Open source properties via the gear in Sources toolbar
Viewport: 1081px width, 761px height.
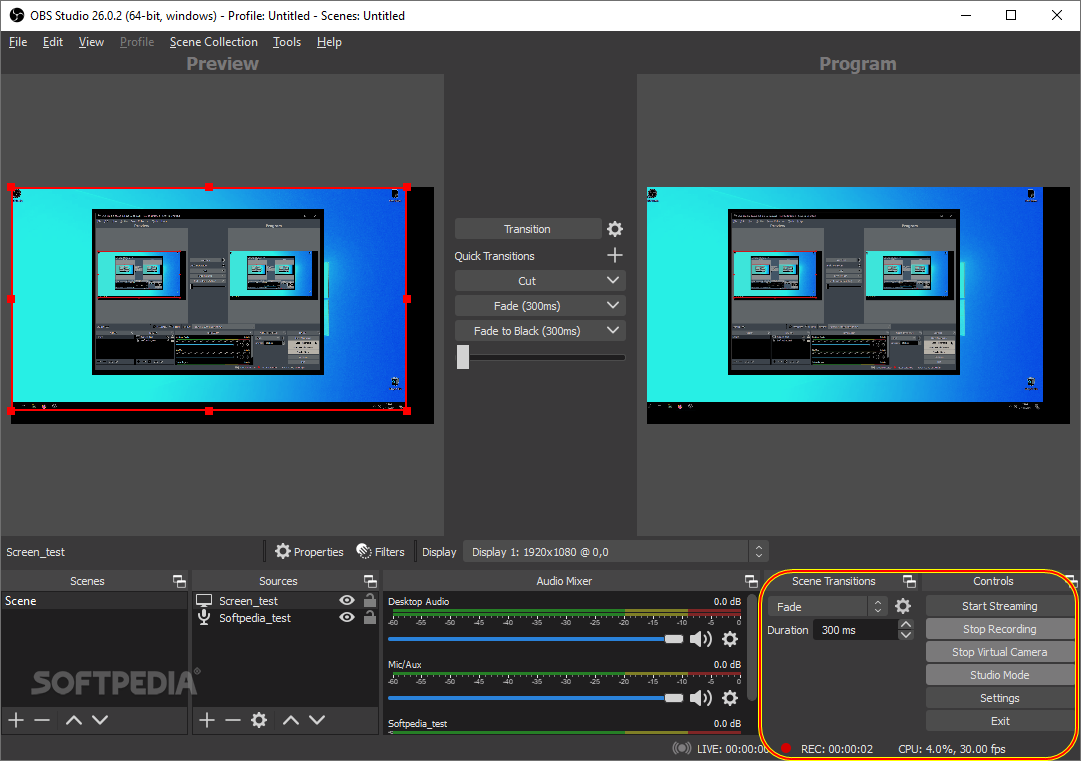[259, 719]
